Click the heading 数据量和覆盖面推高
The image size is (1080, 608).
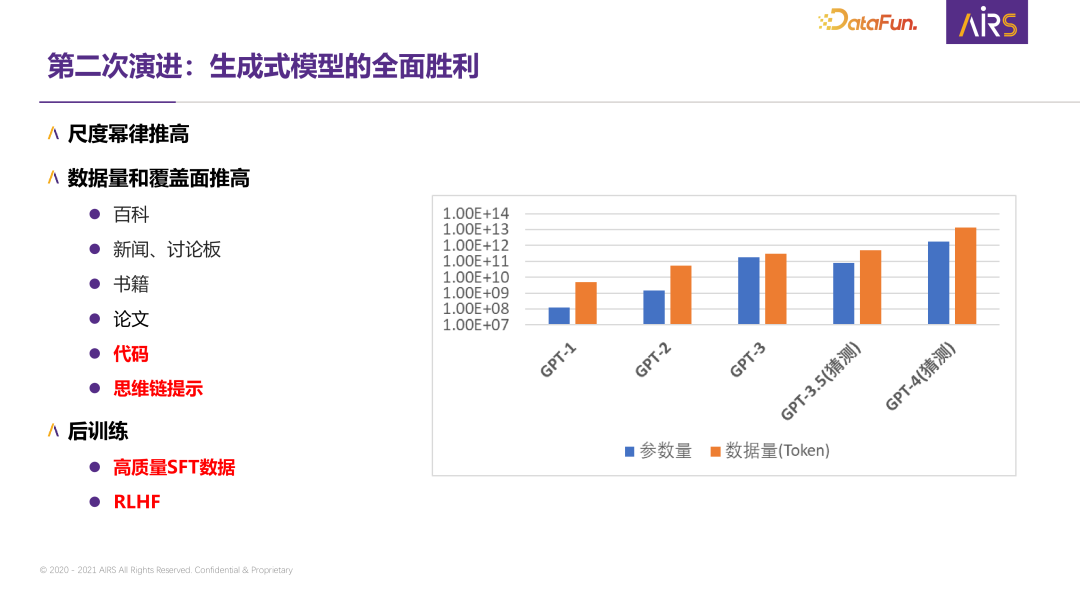pos(158,178)
